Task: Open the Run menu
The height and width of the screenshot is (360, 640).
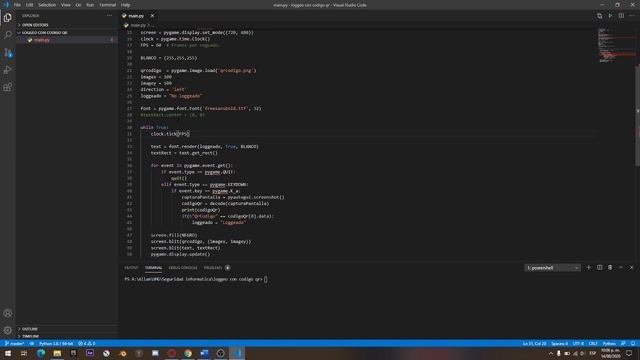Action: (90, 5)
